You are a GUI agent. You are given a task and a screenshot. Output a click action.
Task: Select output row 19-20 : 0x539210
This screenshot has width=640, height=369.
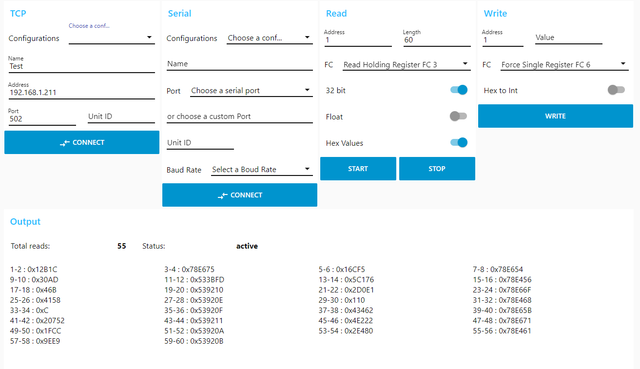(194, 290)
